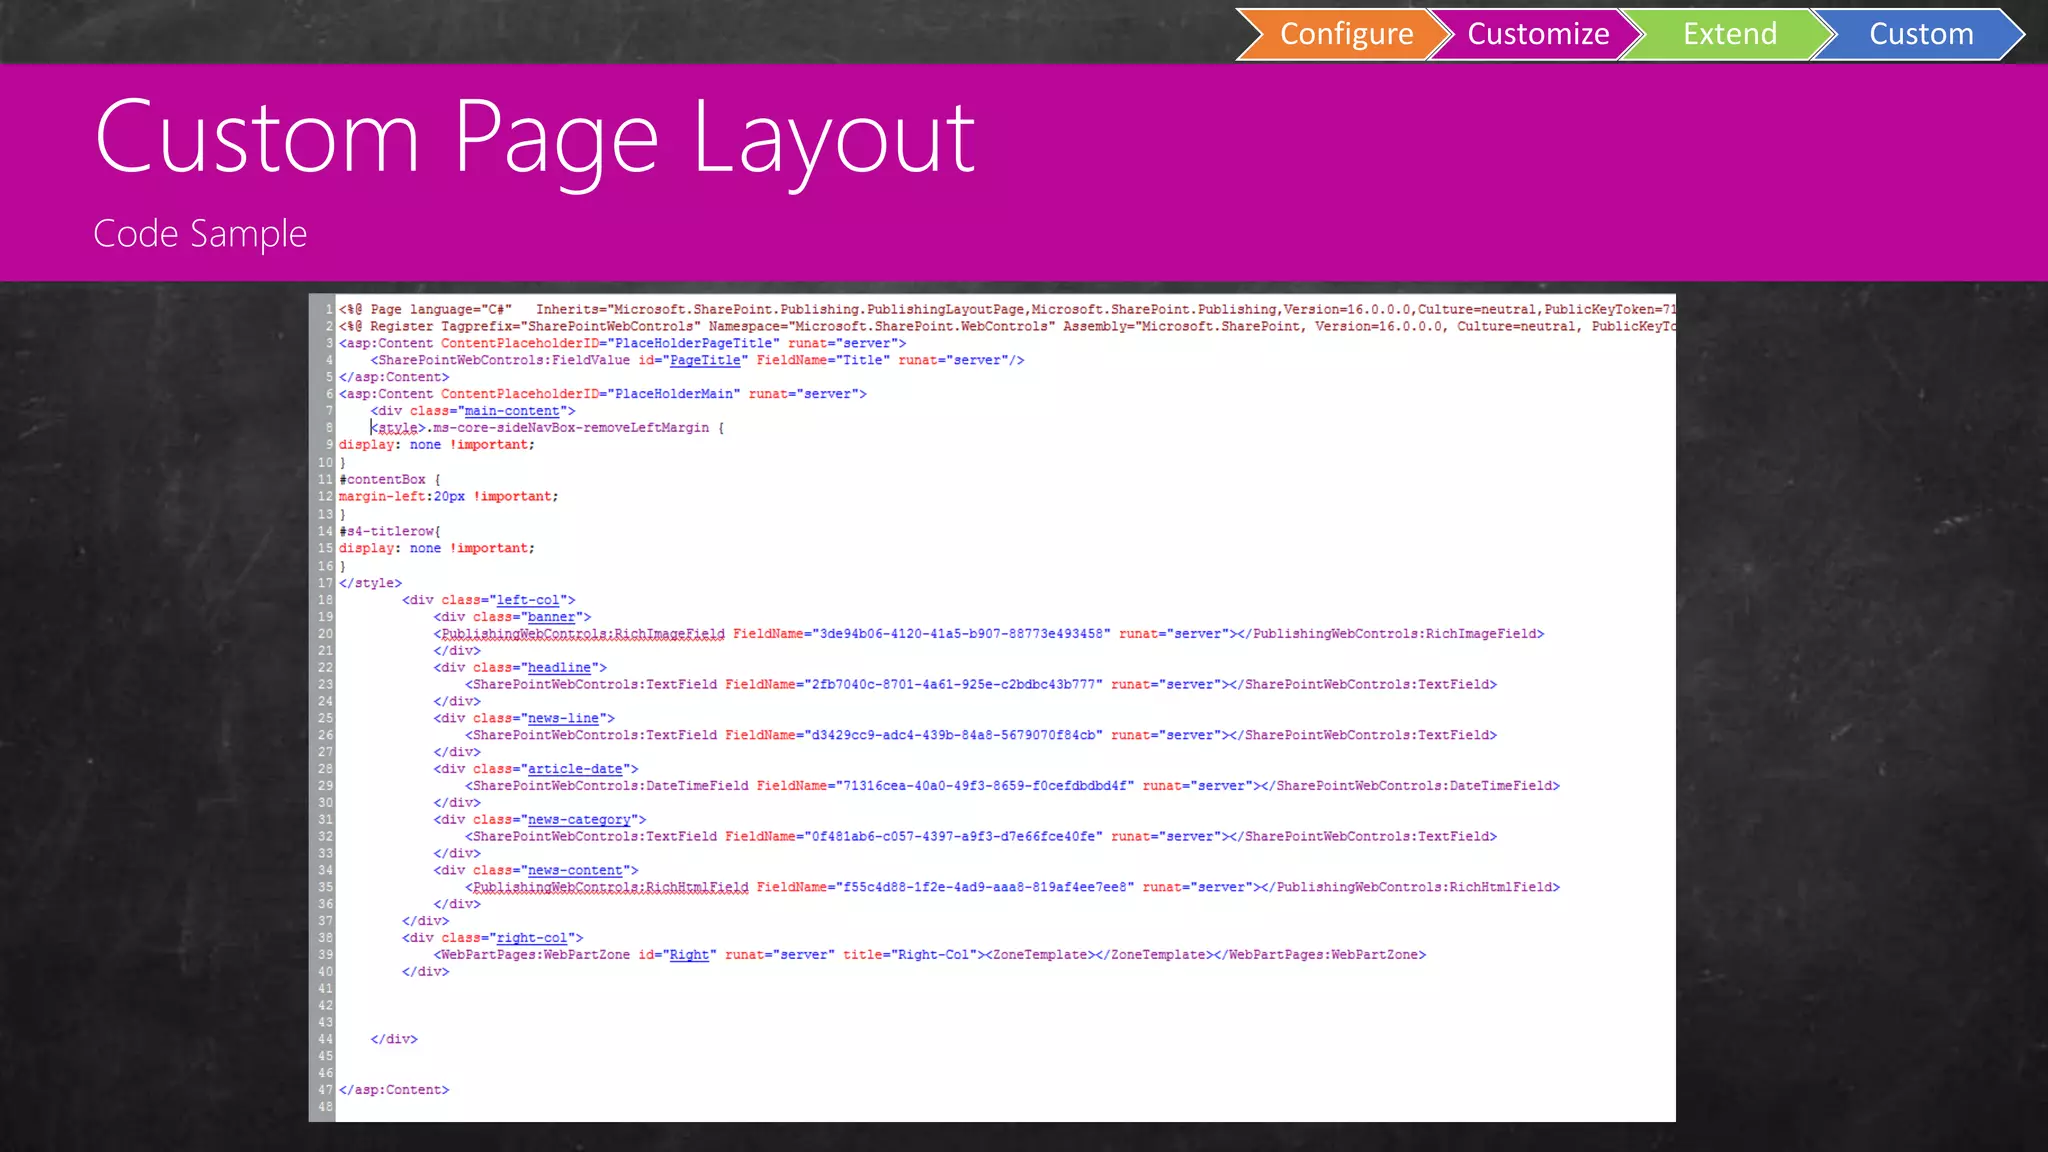This screenshot has height=1152, width=2048.
Task: Click the RichHtmlField opening tag on line 35
Action: click(x=606, y=887)
